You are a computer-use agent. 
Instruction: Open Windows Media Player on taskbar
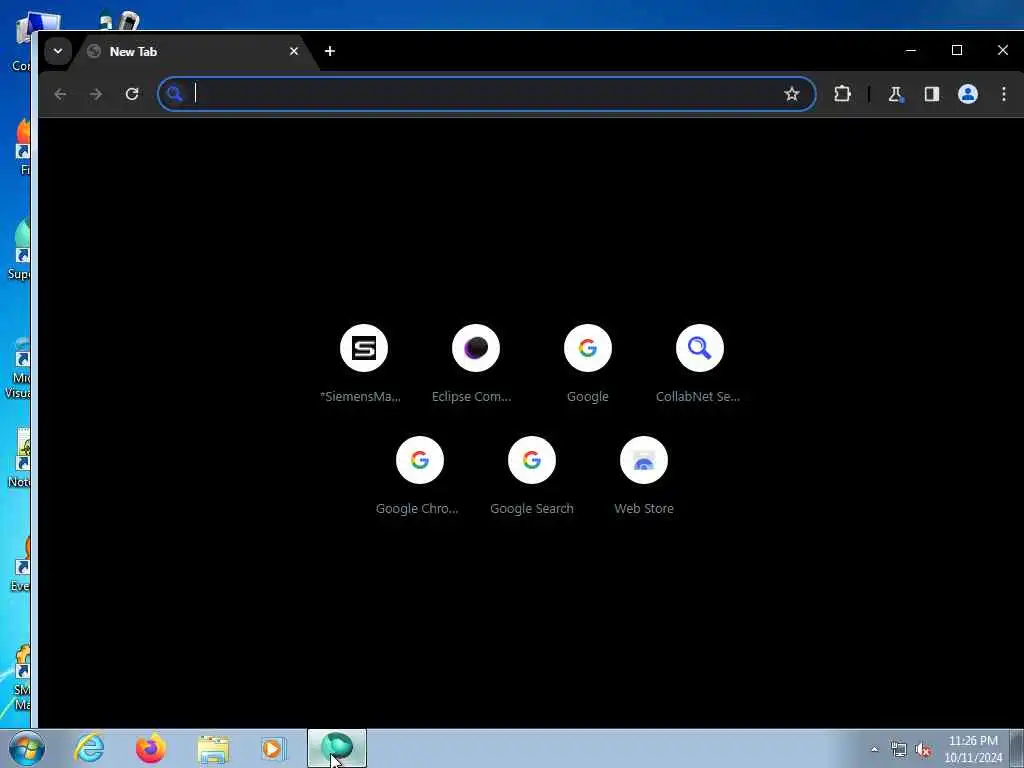(274, 748)
